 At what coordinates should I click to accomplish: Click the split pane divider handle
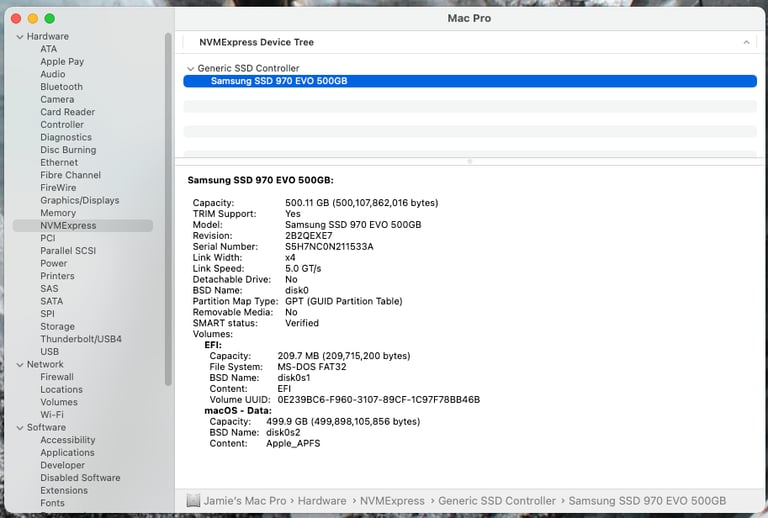(x=470, y=161)
